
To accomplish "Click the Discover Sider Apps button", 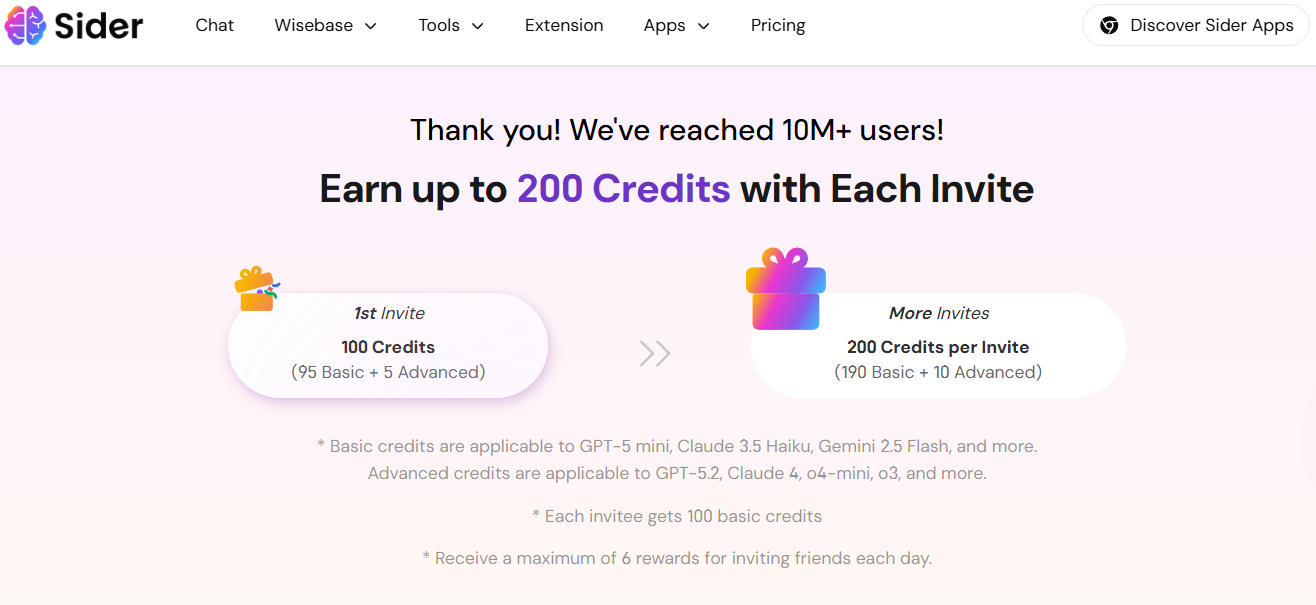I will pyautogui.click(x=1196, y=26).
